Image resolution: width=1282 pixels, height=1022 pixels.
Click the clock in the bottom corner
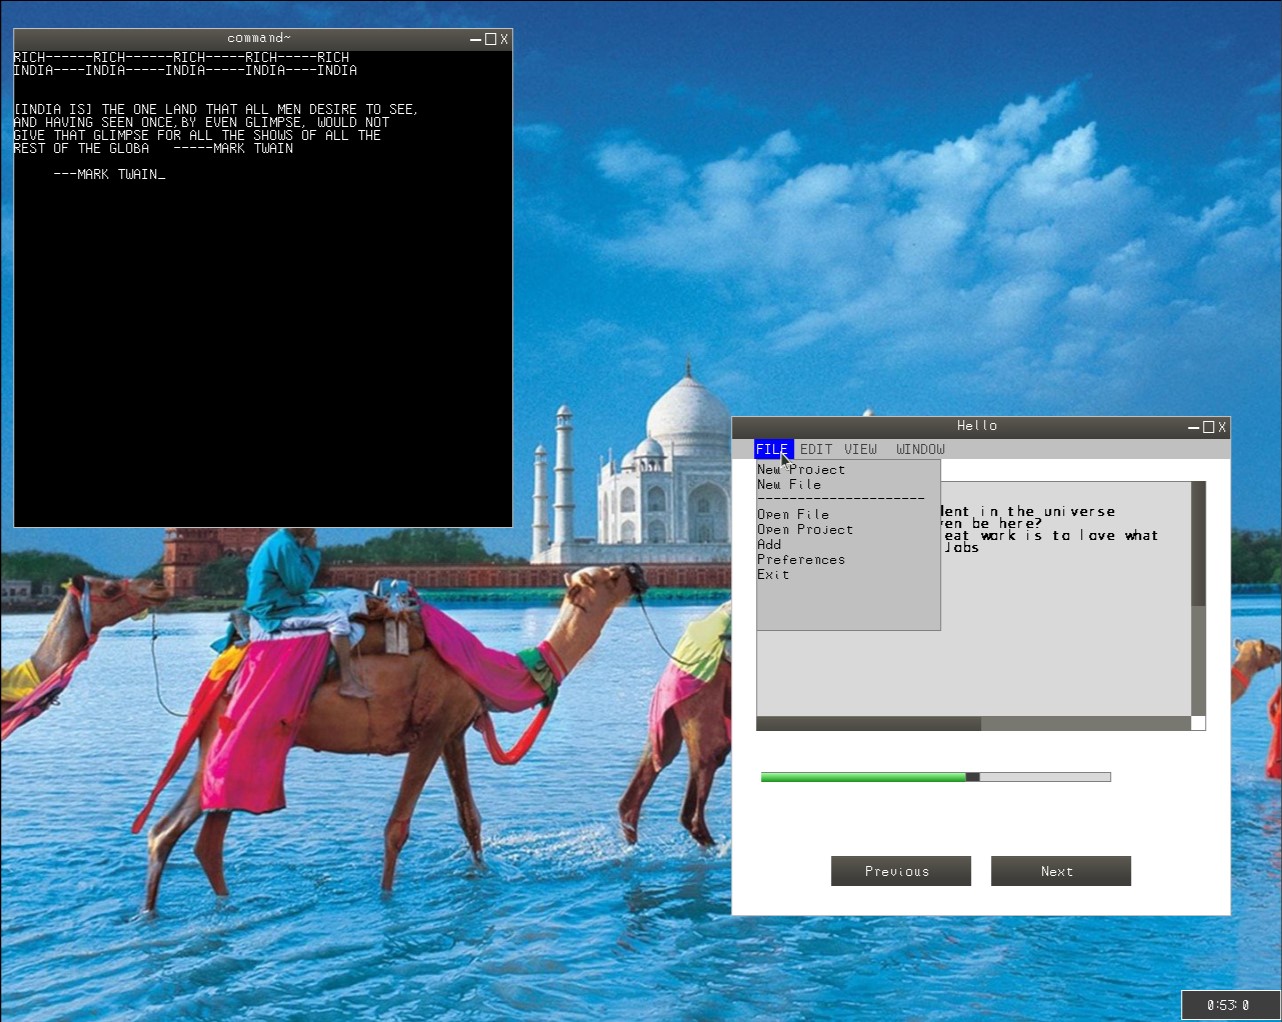[x=1229, y=1005]
